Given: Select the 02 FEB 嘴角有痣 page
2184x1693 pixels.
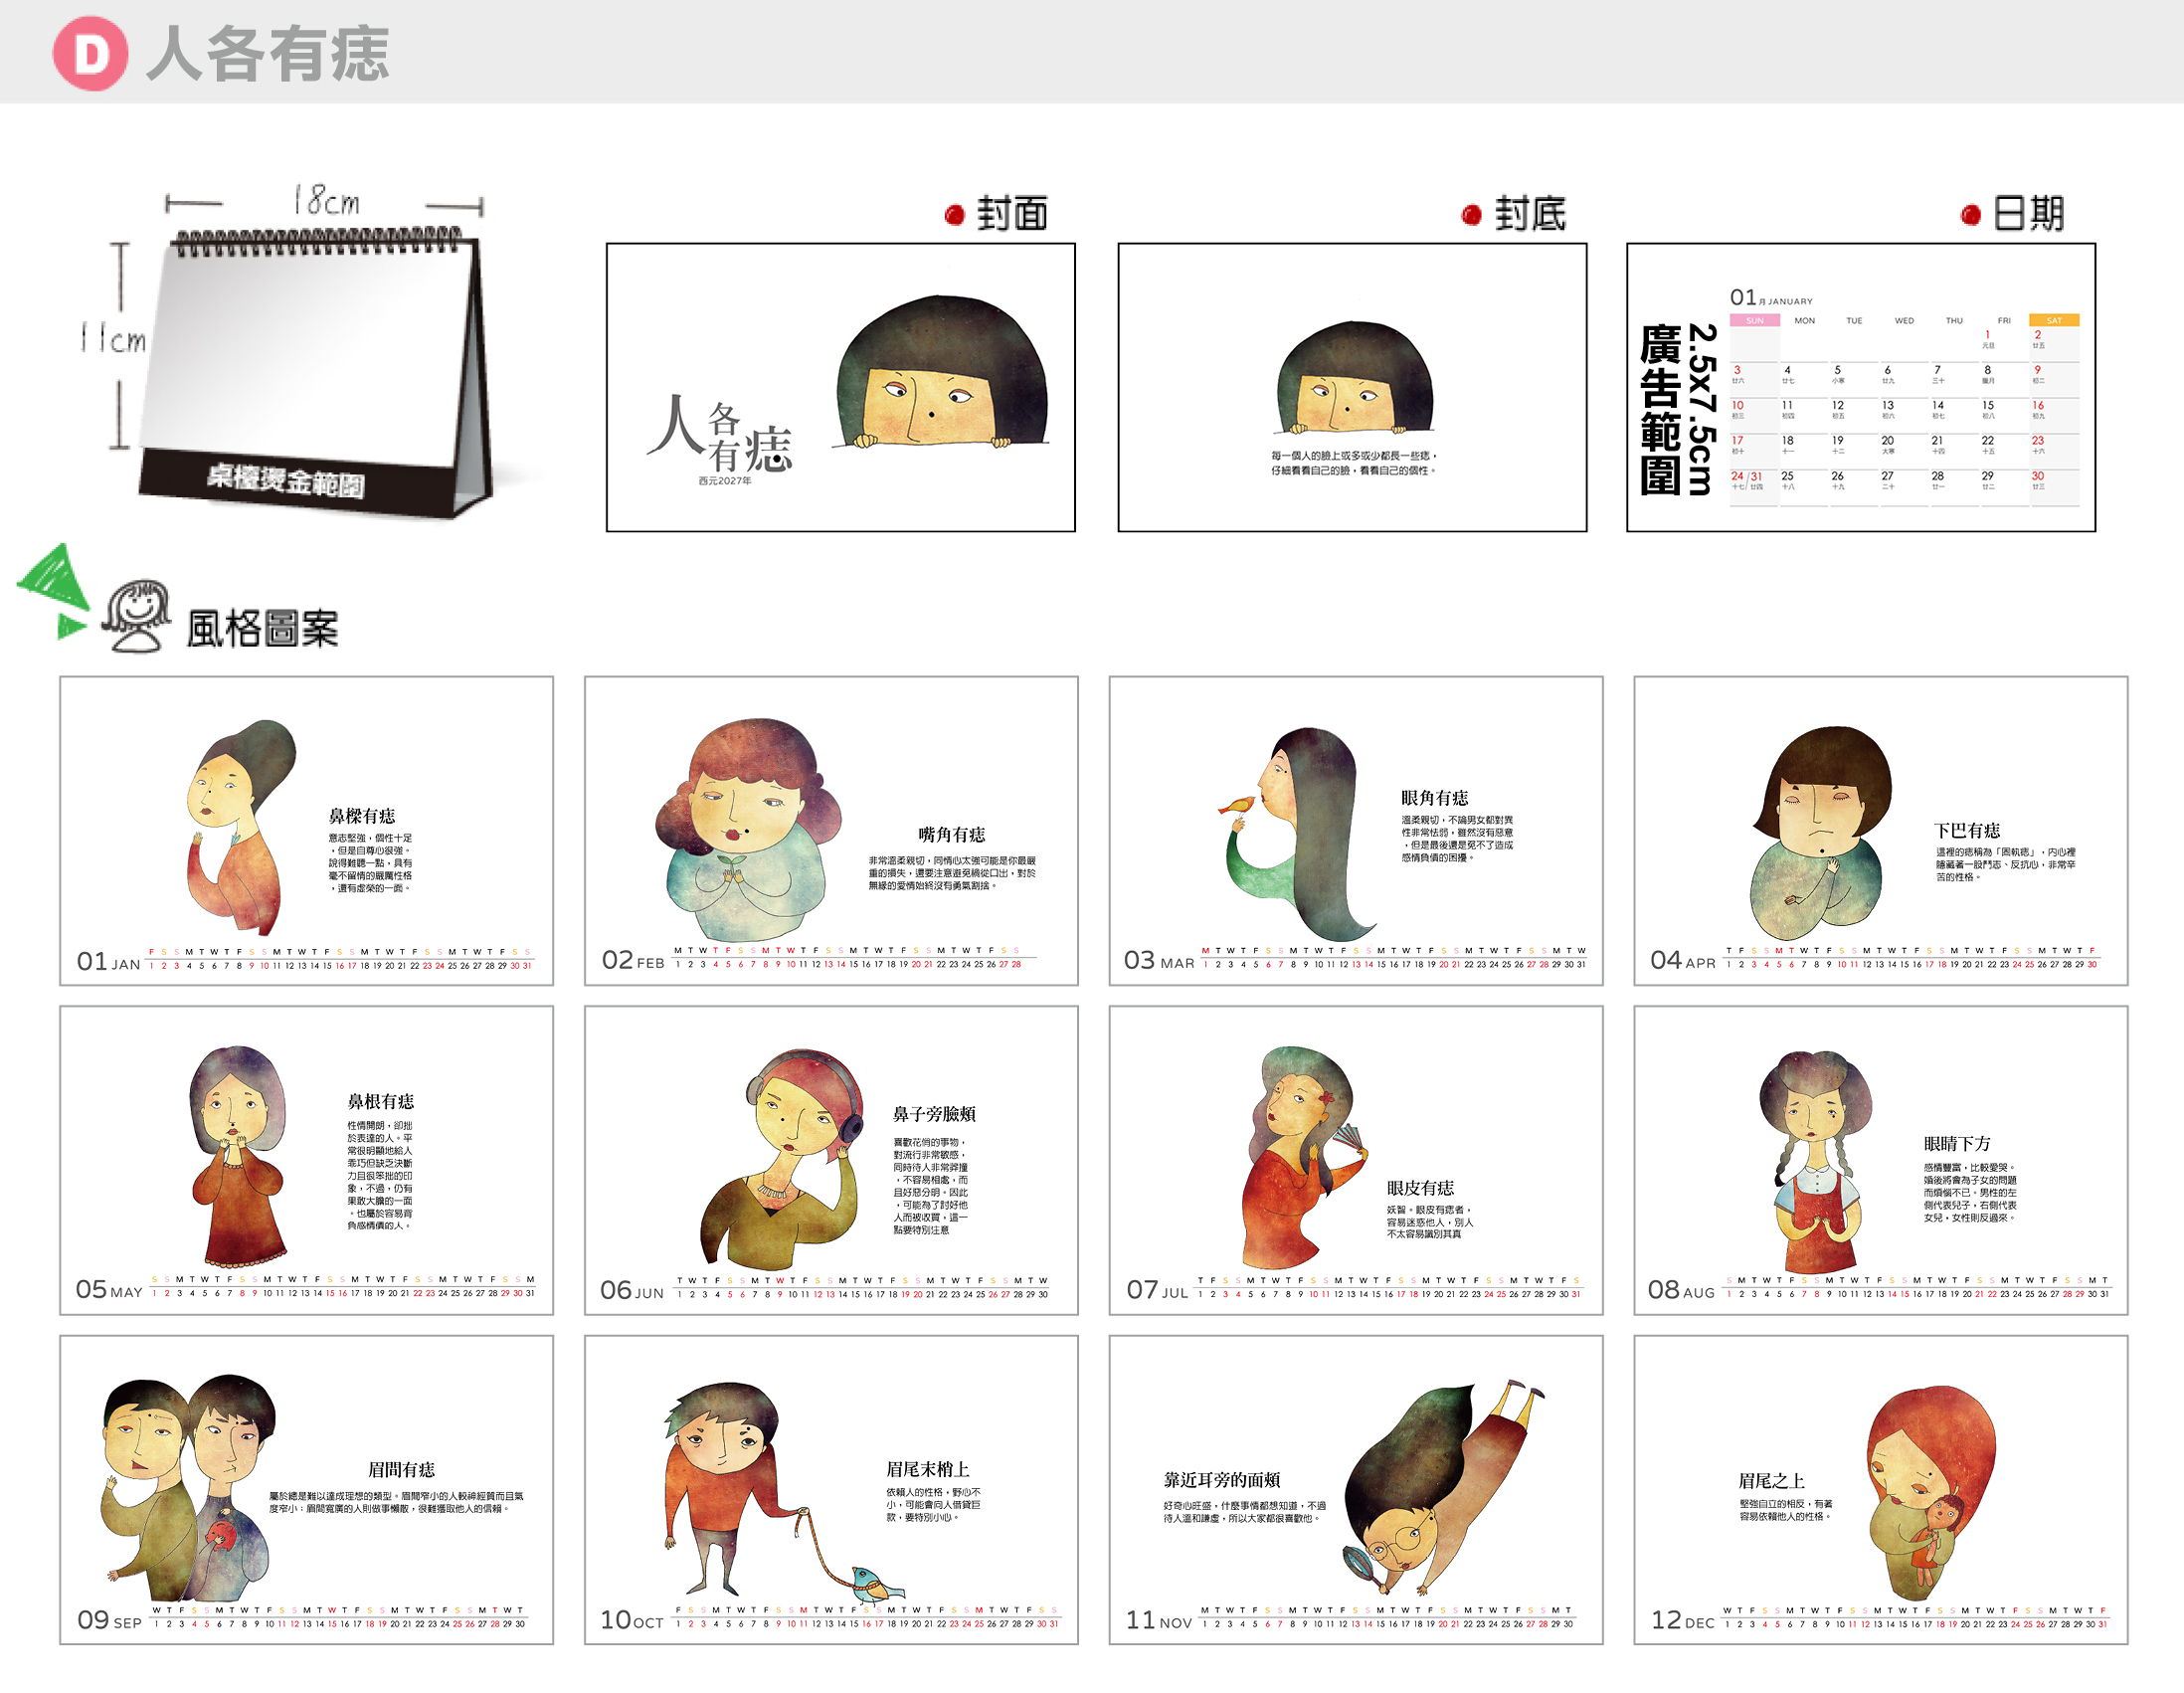Looking at the screenshot, I should [x=831, y=831].
